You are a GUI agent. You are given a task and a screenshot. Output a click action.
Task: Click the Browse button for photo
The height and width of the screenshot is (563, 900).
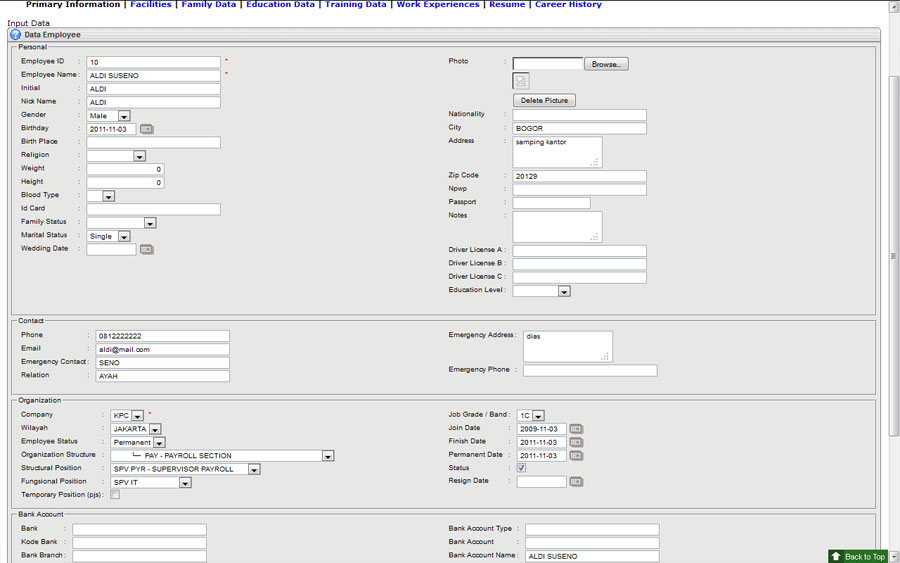click(605, 64)
